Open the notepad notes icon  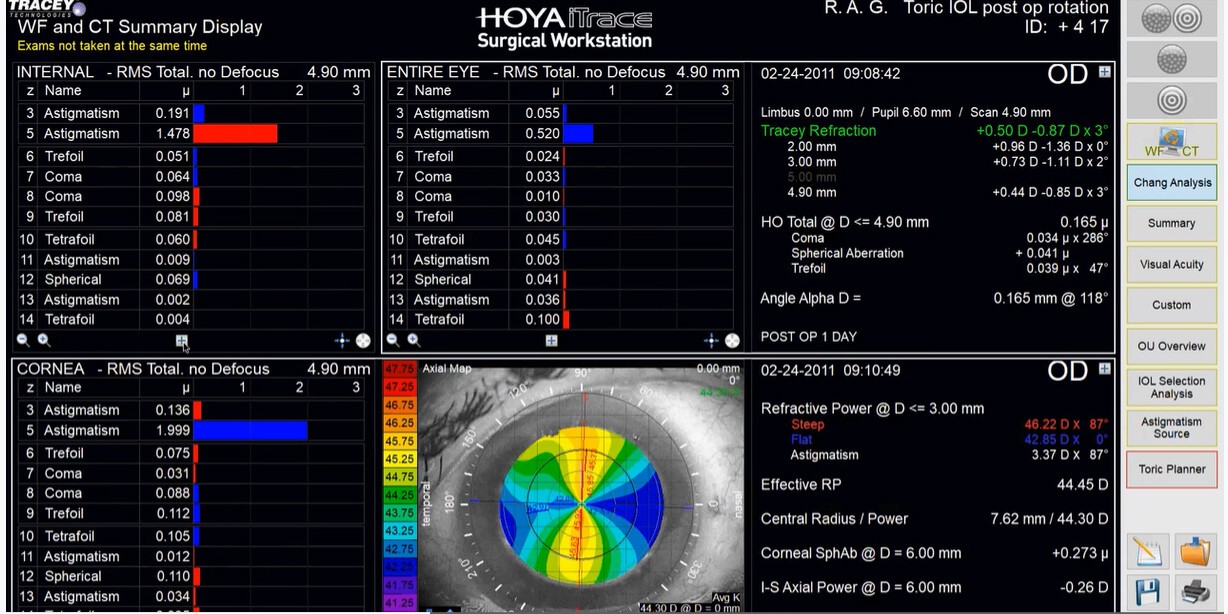point(1148,552)
